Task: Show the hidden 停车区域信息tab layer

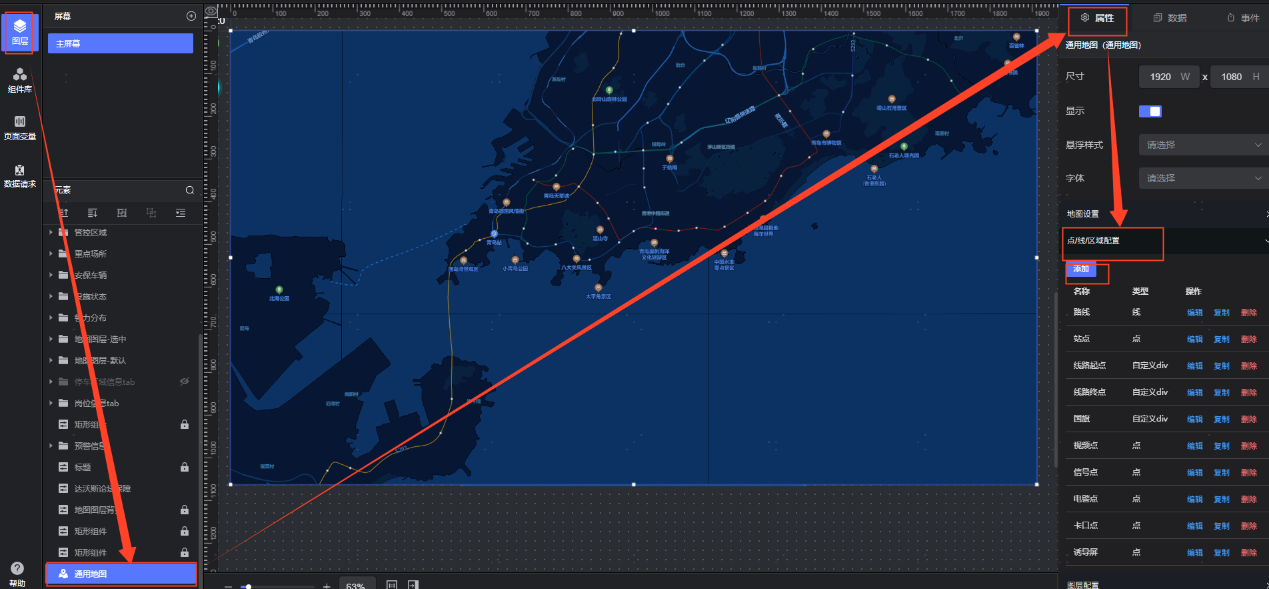Action: pos(184,382)
